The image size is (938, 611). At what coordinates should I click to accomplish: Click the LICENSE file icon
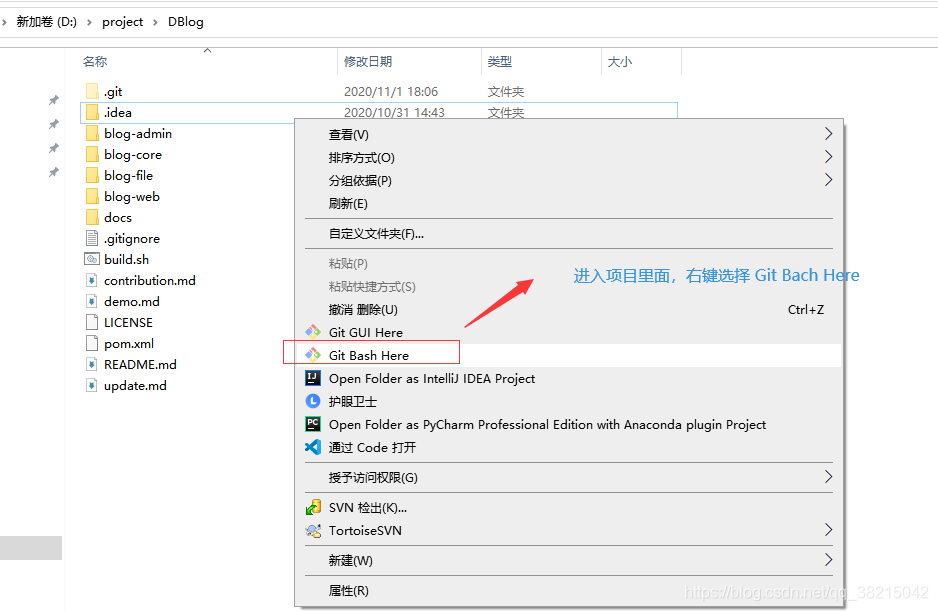click(92, 322)
